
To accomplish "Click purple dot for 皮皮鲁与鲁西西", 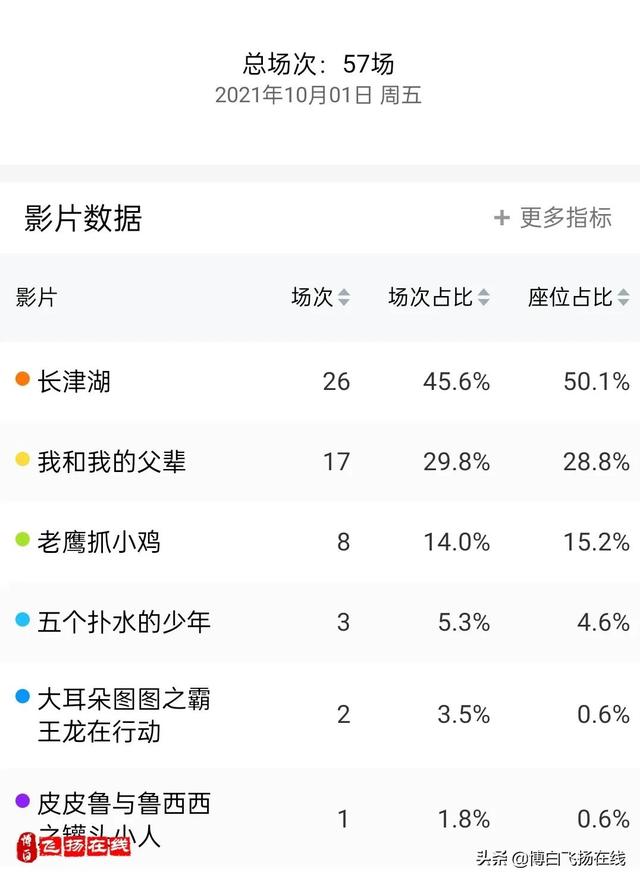I will (22, 801).
